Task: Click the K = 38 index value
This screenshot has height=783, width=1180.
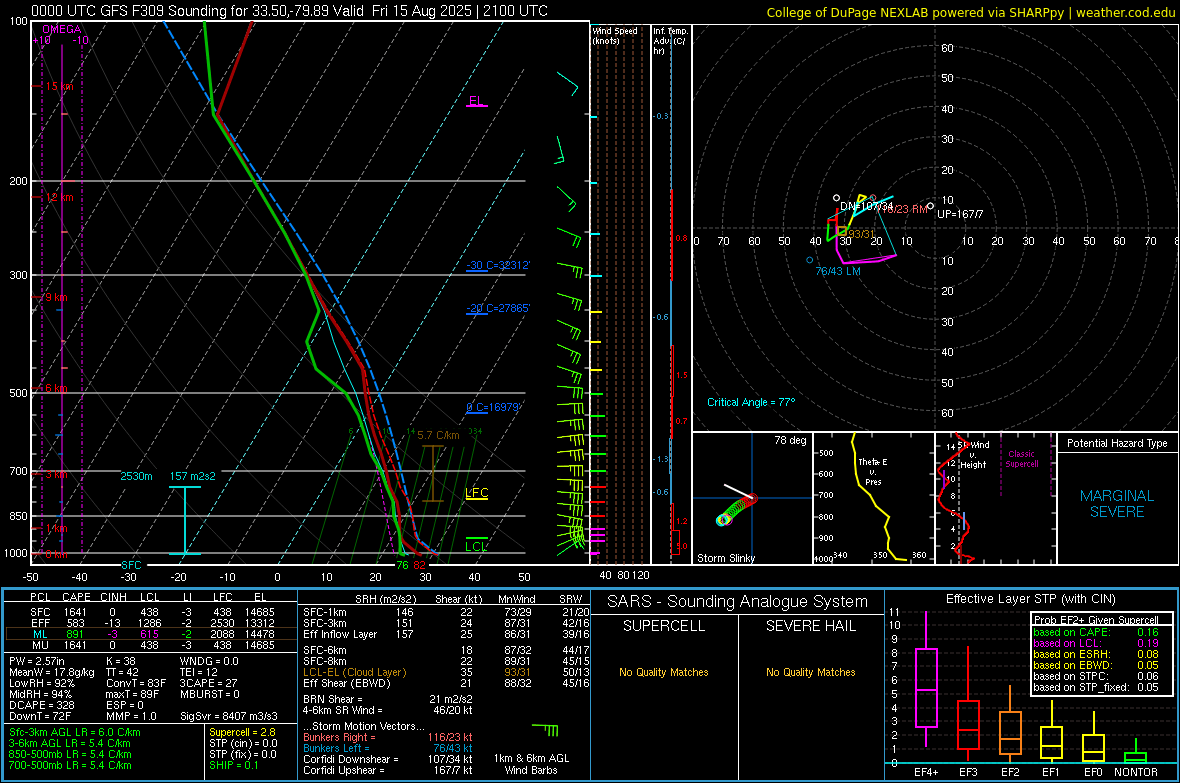Action: (120, 661)
